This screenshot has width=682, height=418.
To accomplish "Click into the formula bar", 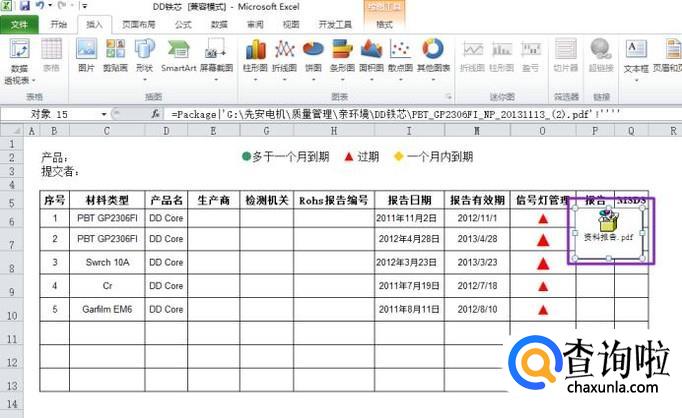I will coord(422,114).
